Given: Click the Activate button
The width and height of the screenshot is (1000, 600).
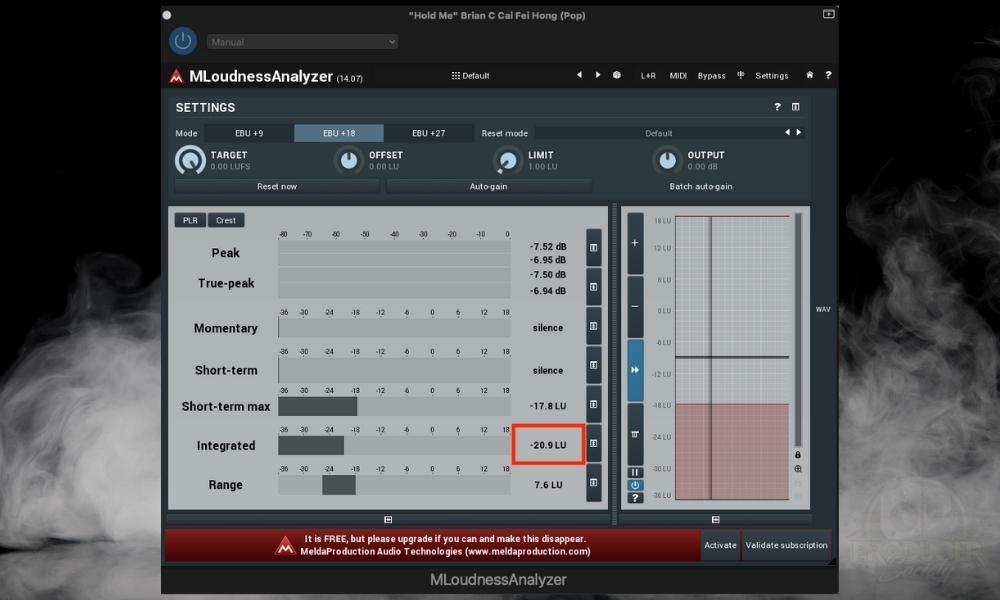Looking at the screenshot, I should click(720, 545).
